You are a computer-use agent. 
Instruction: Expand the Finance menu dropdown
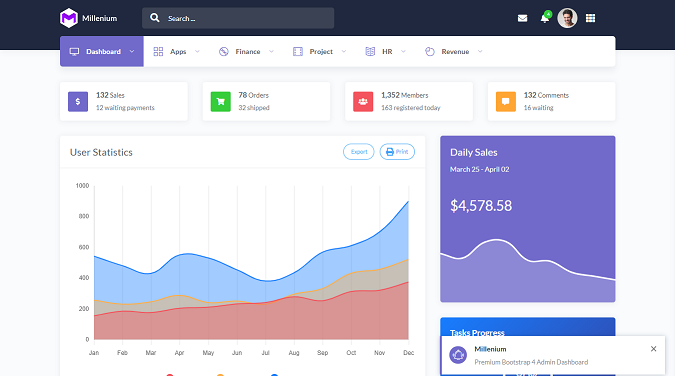tap(246, 51)
